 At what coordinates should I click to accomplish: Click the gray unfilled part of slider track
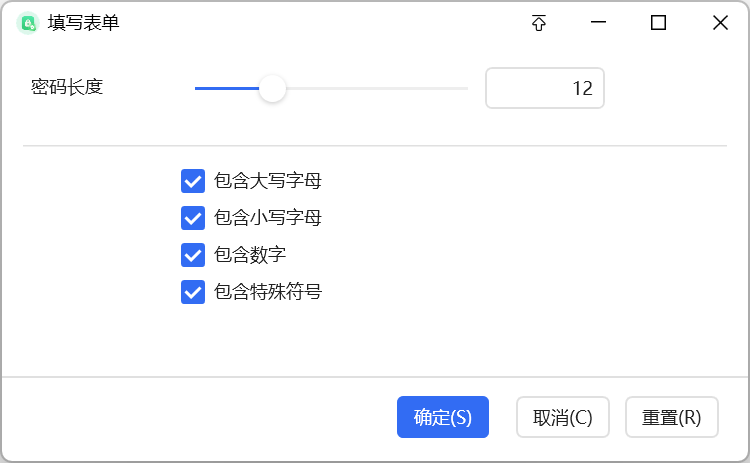(377, 88)
